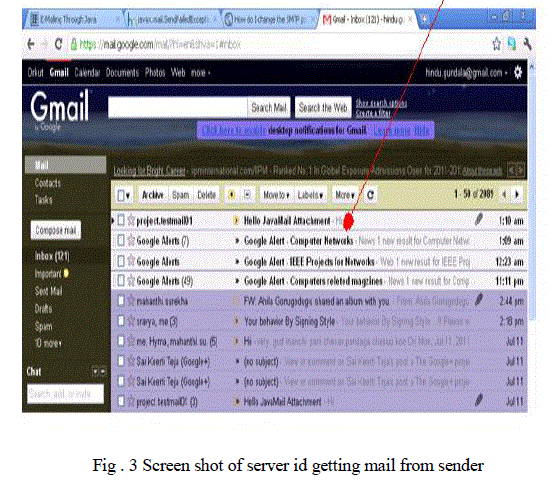Refresh inbox using toolbar refresh icon
The width and height of the screenshot is (553, 481).
[x=370, y=195]
